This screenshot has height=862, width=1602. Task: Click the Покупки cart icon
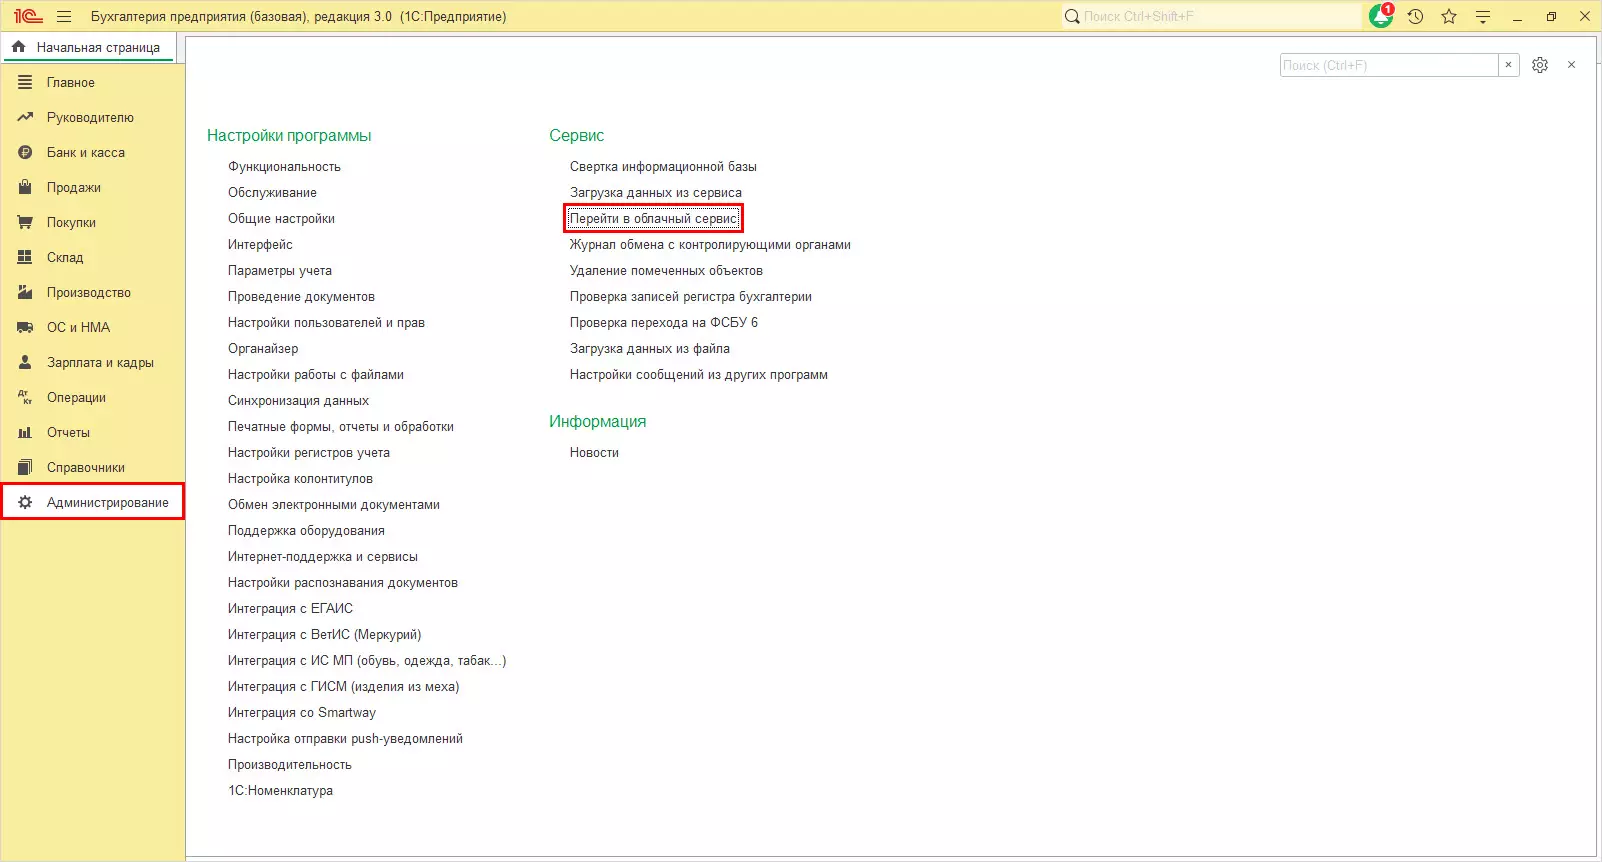[x=25, y=222]
